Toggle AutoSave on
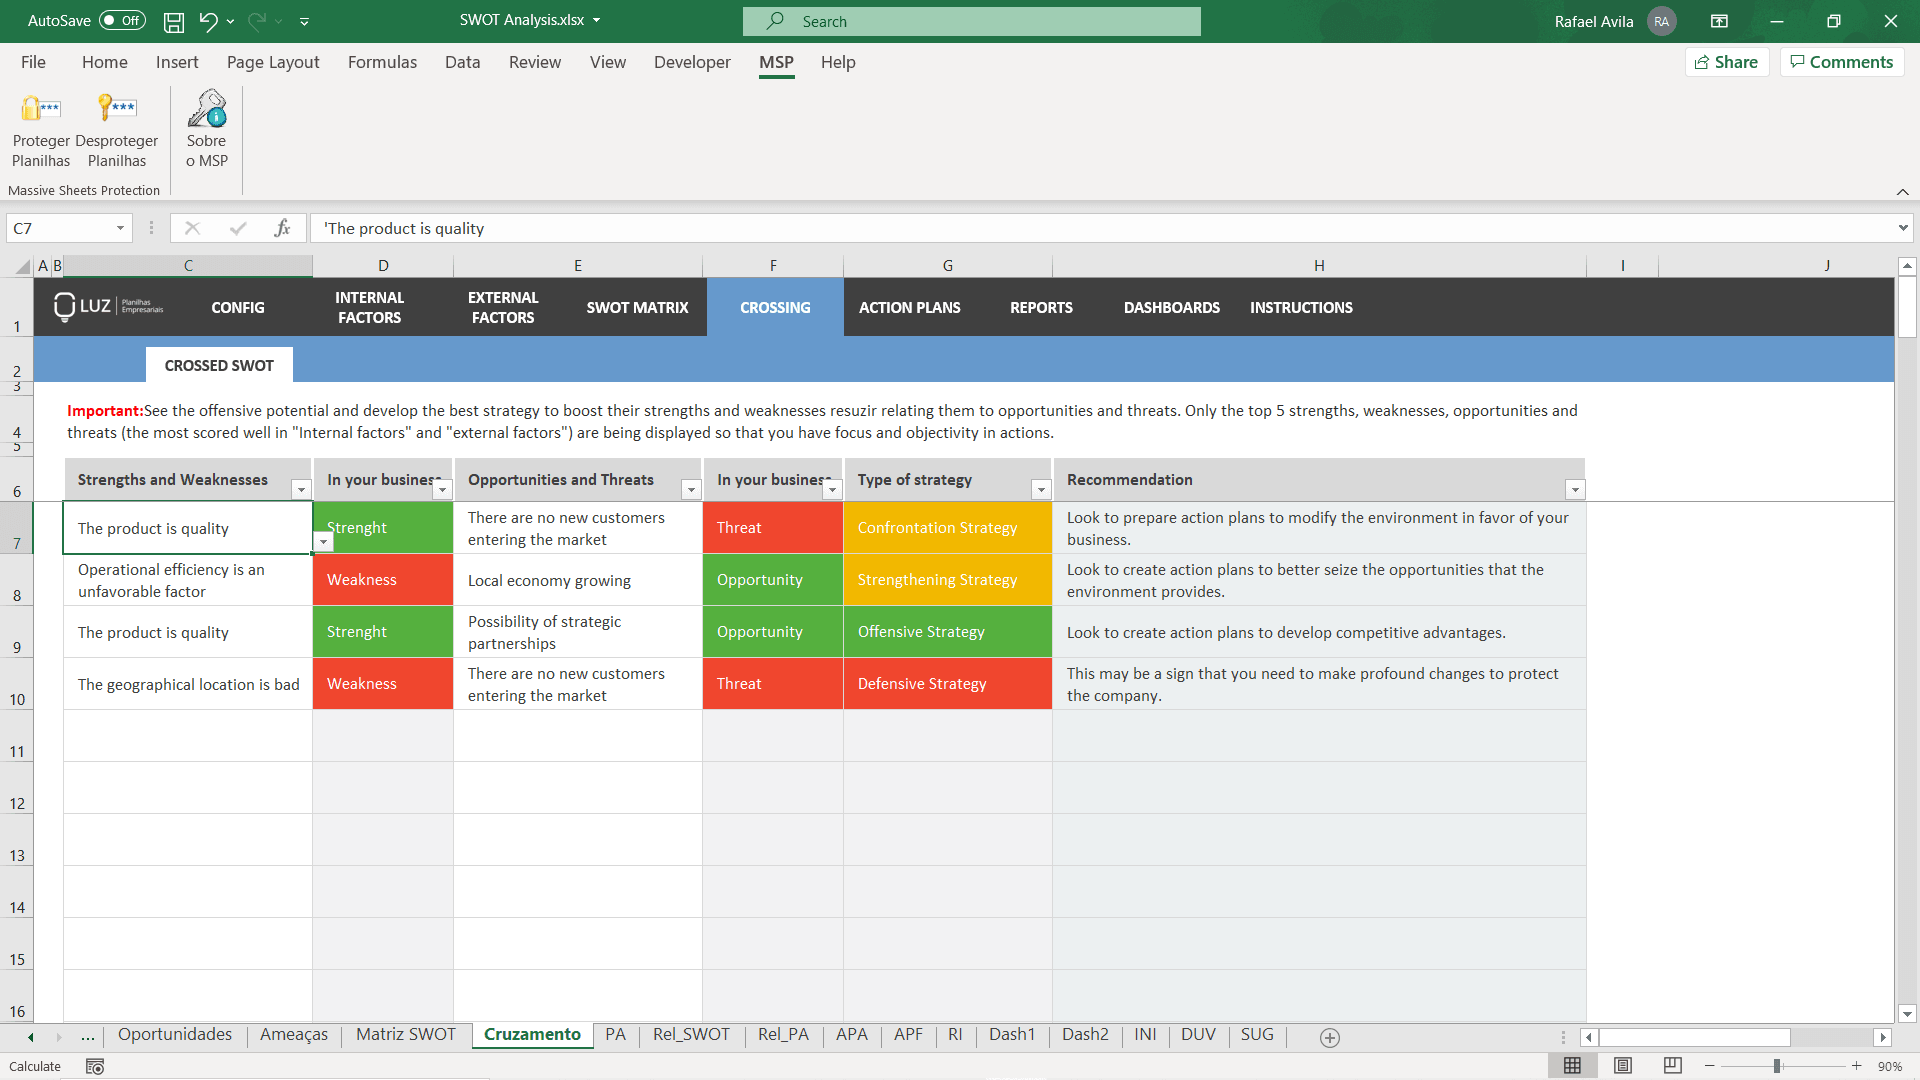1920x1080 pixels. [x=120, y=20]
